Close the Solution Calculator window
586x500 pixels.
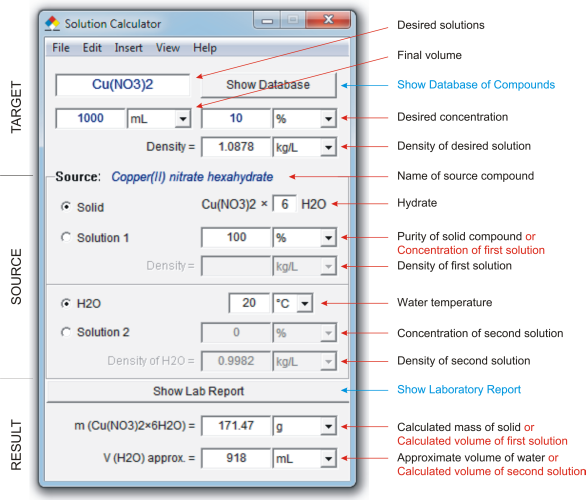click(x=328, y=20)
